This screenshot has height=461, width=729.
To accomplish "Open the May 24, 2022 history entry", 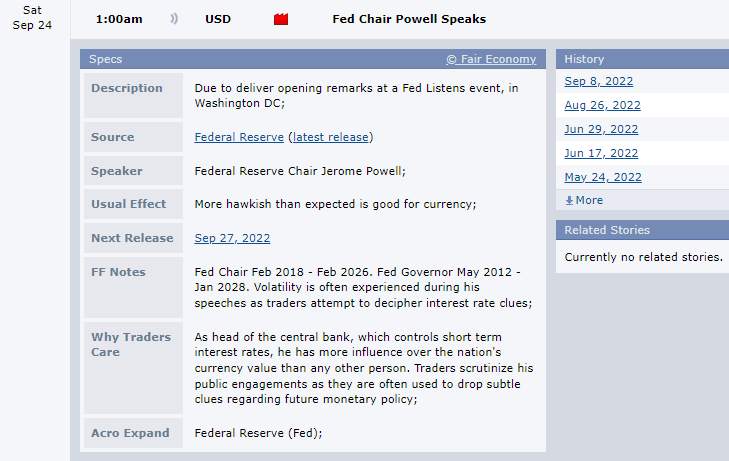I will coord(603,178).
